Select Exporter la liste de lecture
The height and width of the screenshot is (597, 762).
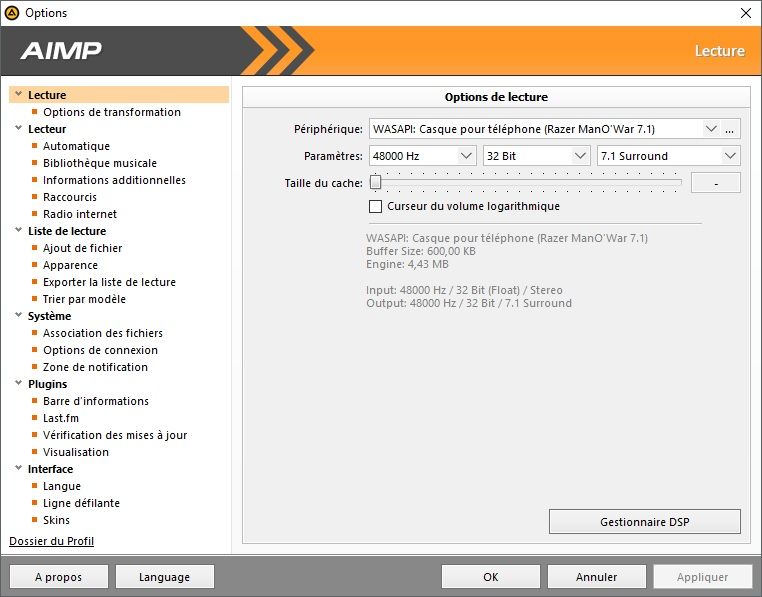(x=109, y=282)
